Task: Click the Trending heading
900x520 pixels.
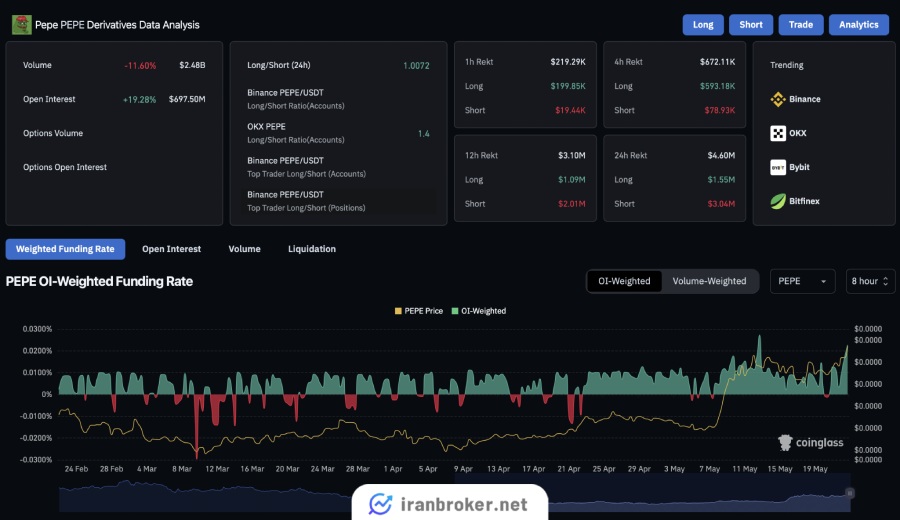Action: (786, 65)
